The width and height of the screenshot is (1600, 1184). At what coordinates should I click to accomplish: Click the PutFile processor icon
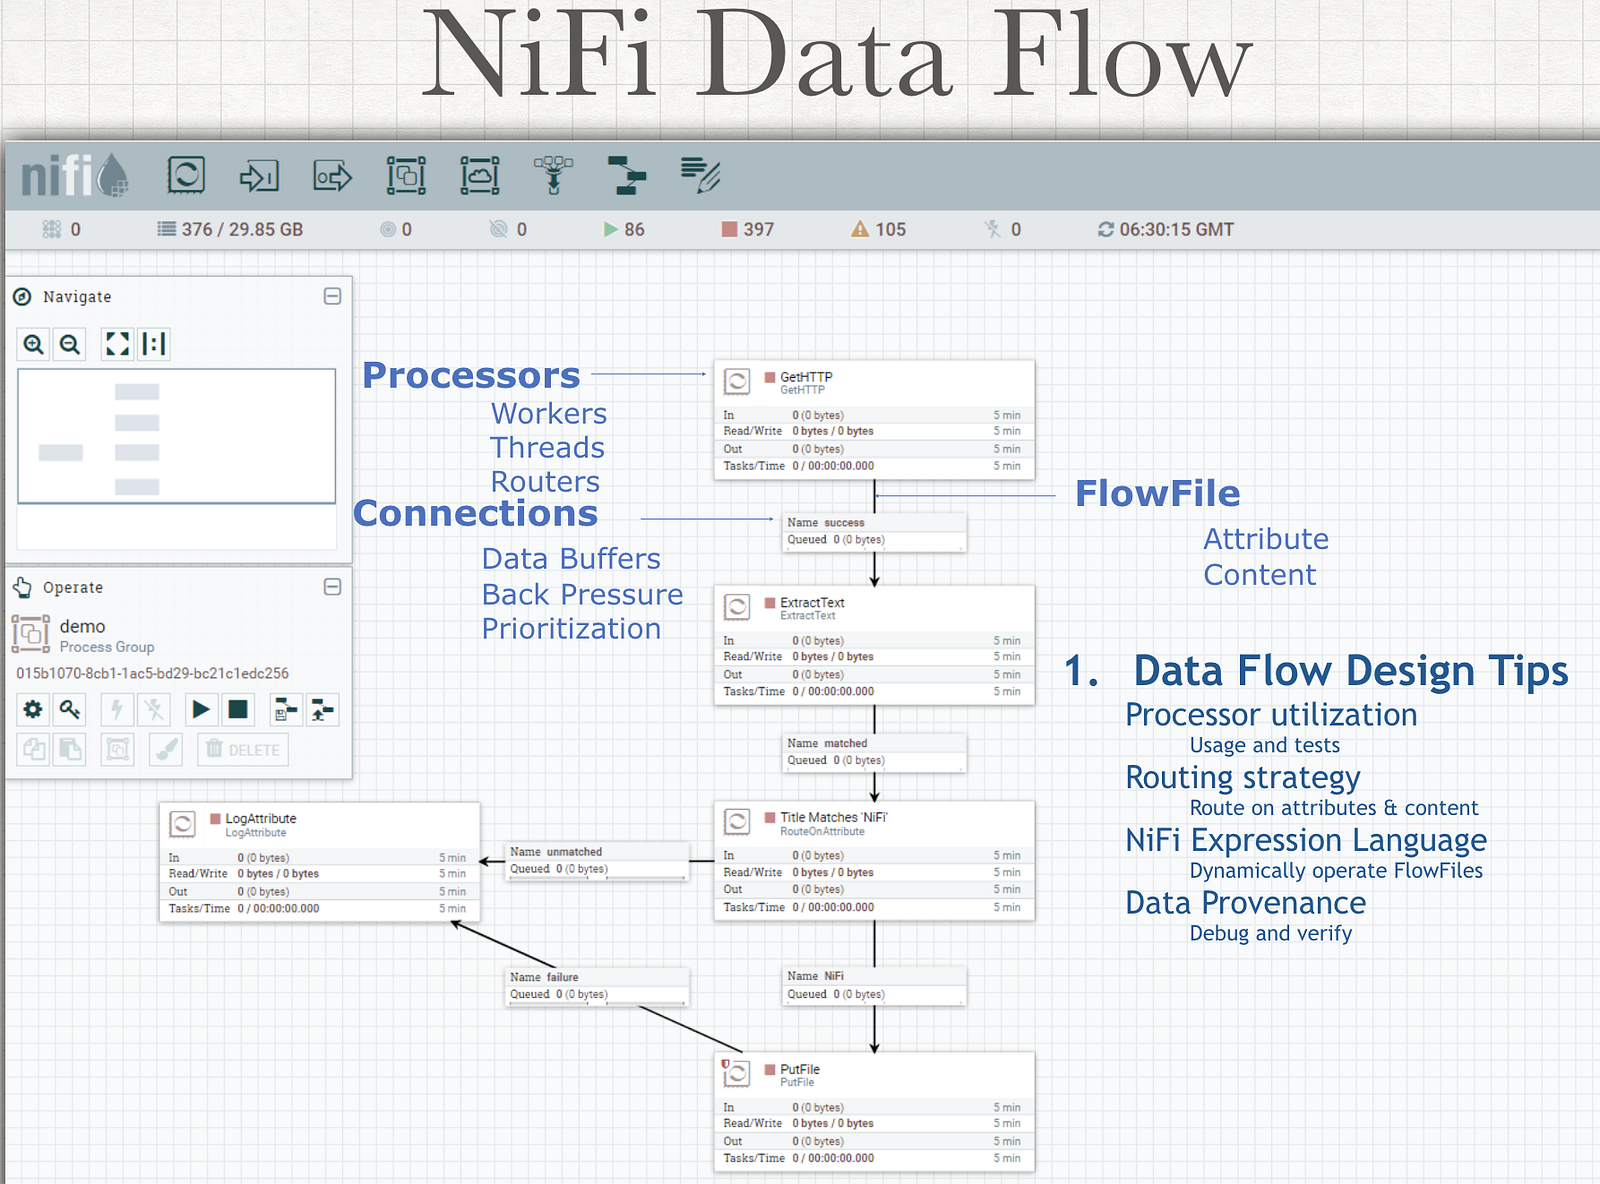coord(736,1073)
